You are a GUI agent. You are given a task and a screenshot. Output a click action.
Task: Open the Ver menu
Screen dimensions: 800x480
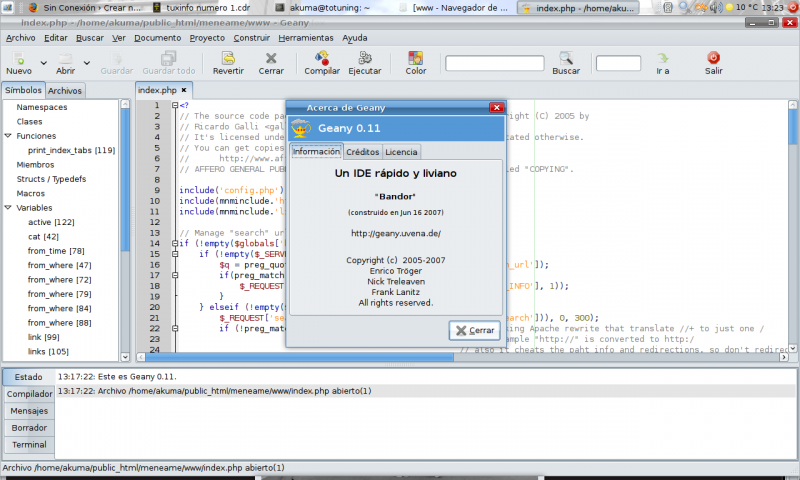119,38
